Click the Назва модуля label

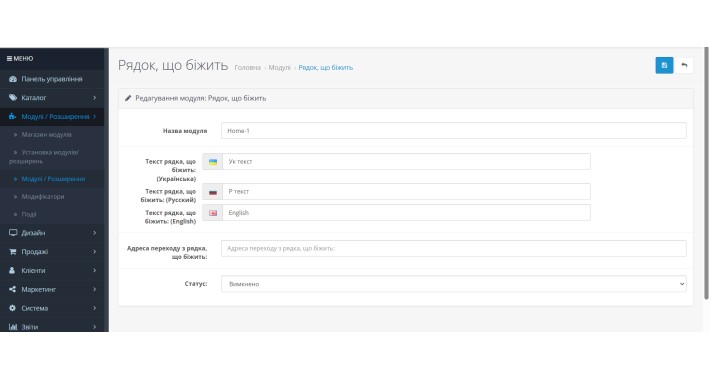[185, 131]
